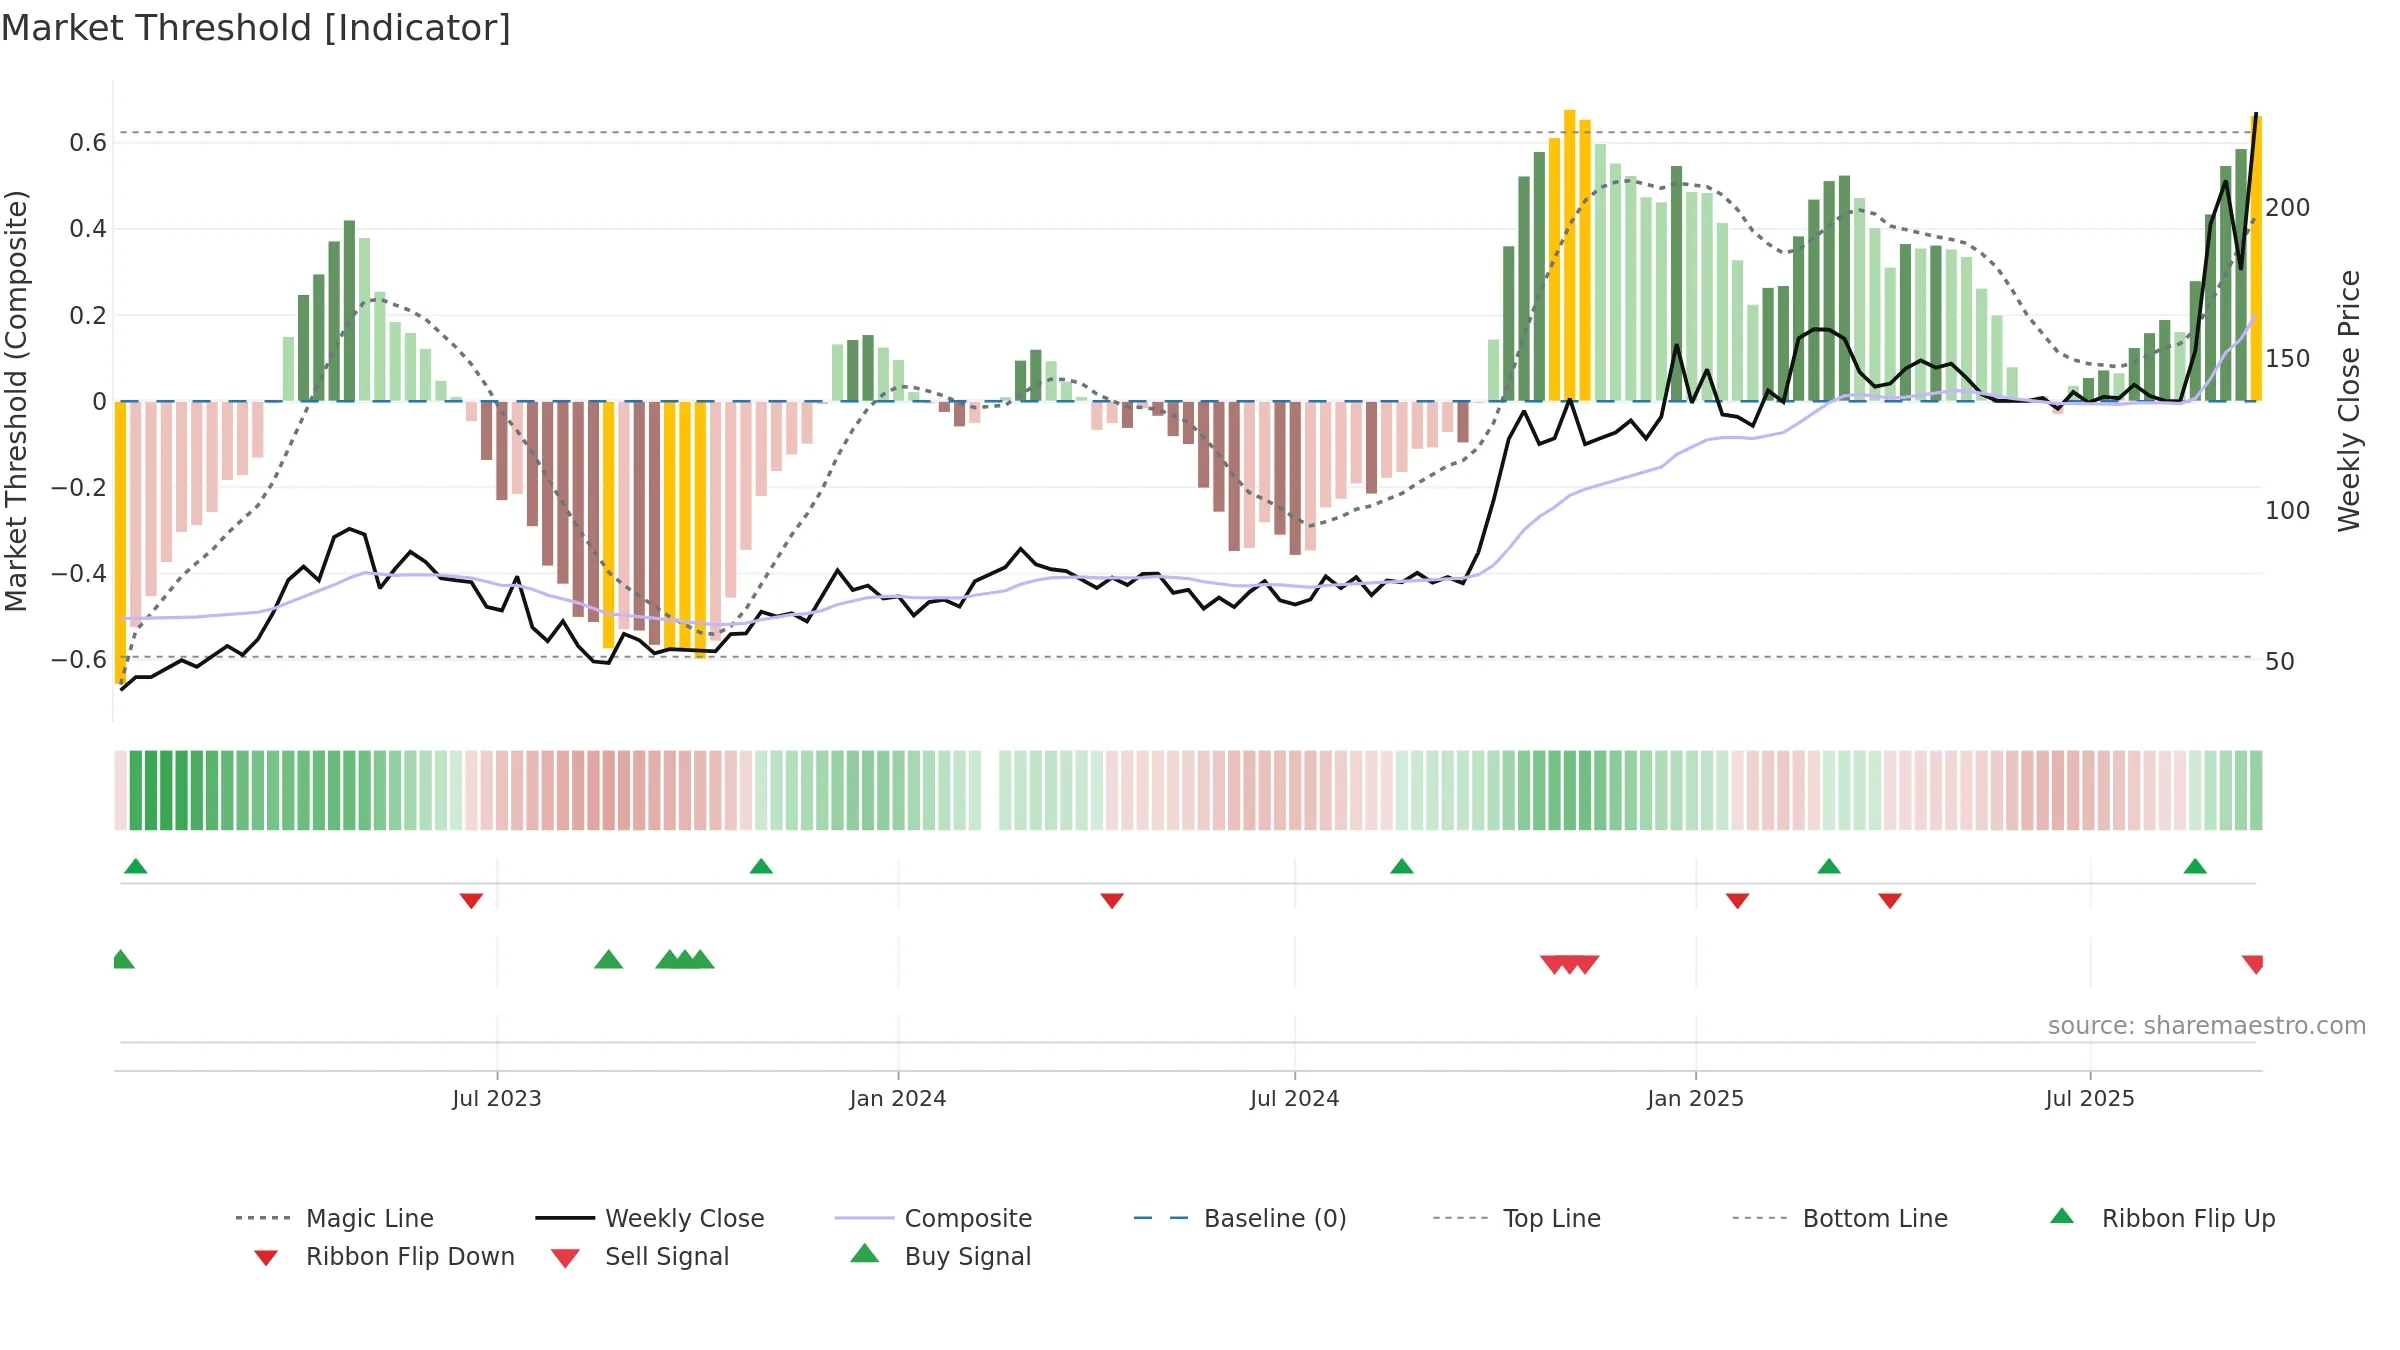Image resolution: width=2400 pixels, height=1350 pixels.
Task: Click the ribbon flip up triangle around Mar 2025
Action: click(1829, 866)
